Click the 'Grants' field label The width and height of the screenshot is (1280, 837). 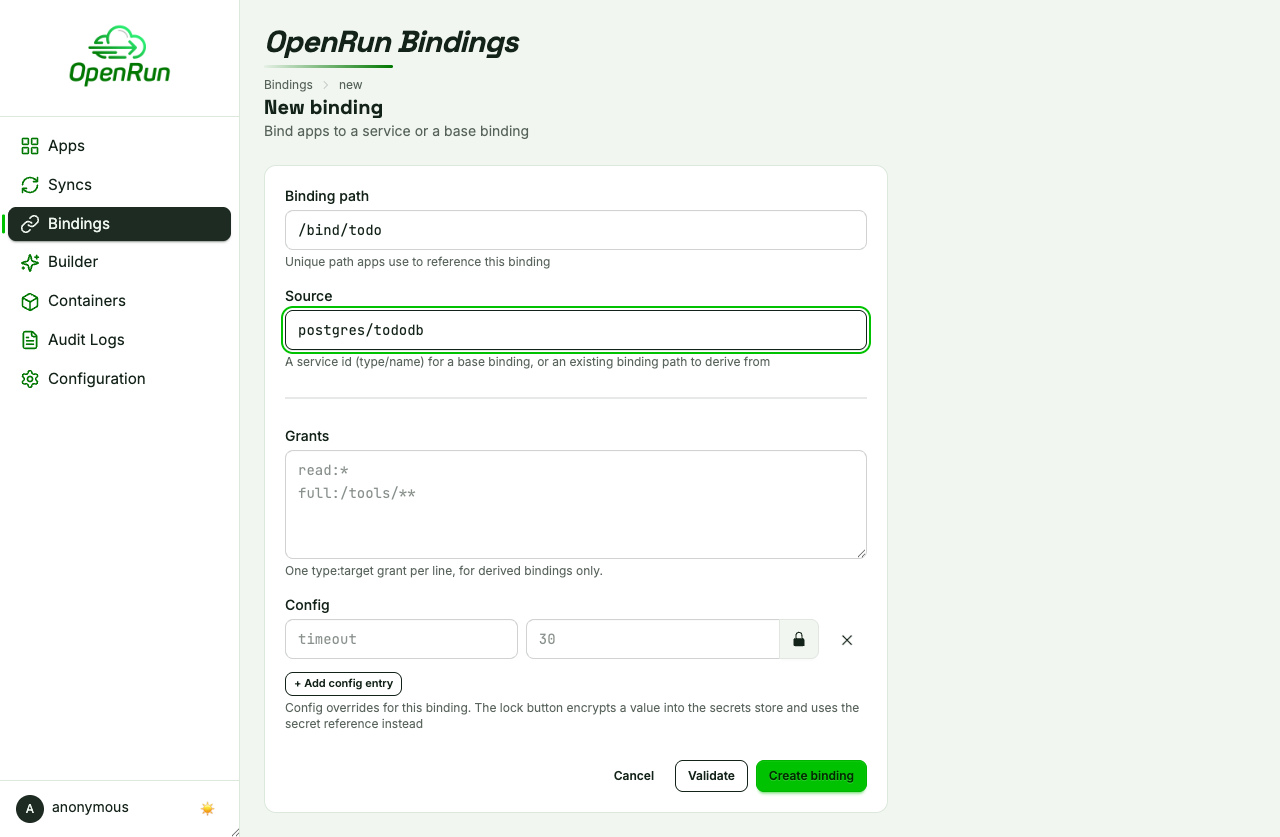[x=307, y=436]
